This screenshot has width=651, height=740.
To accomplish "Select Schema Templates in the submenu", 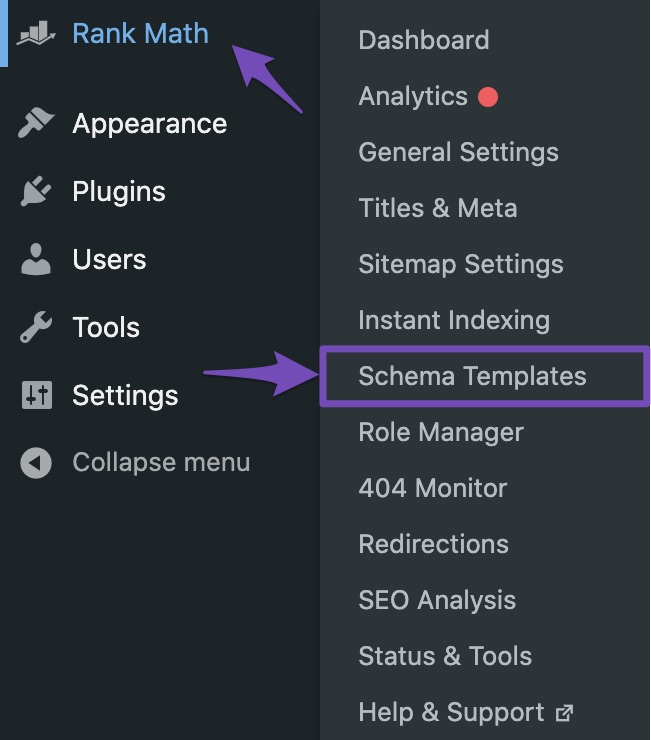I will point(472,377).
